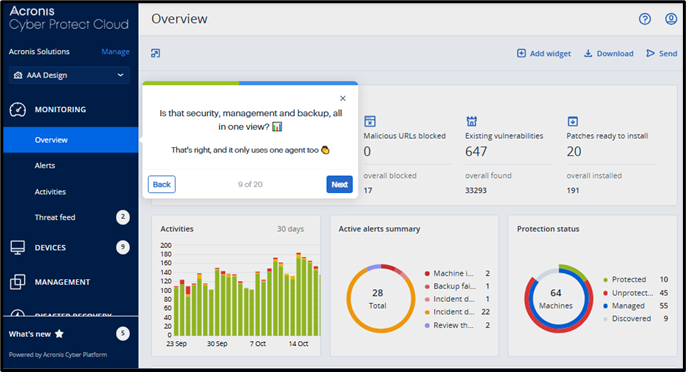The image size is (686, 372).
Task: Click the Patches ready to install icon
Action: click(x=573, y=121)
